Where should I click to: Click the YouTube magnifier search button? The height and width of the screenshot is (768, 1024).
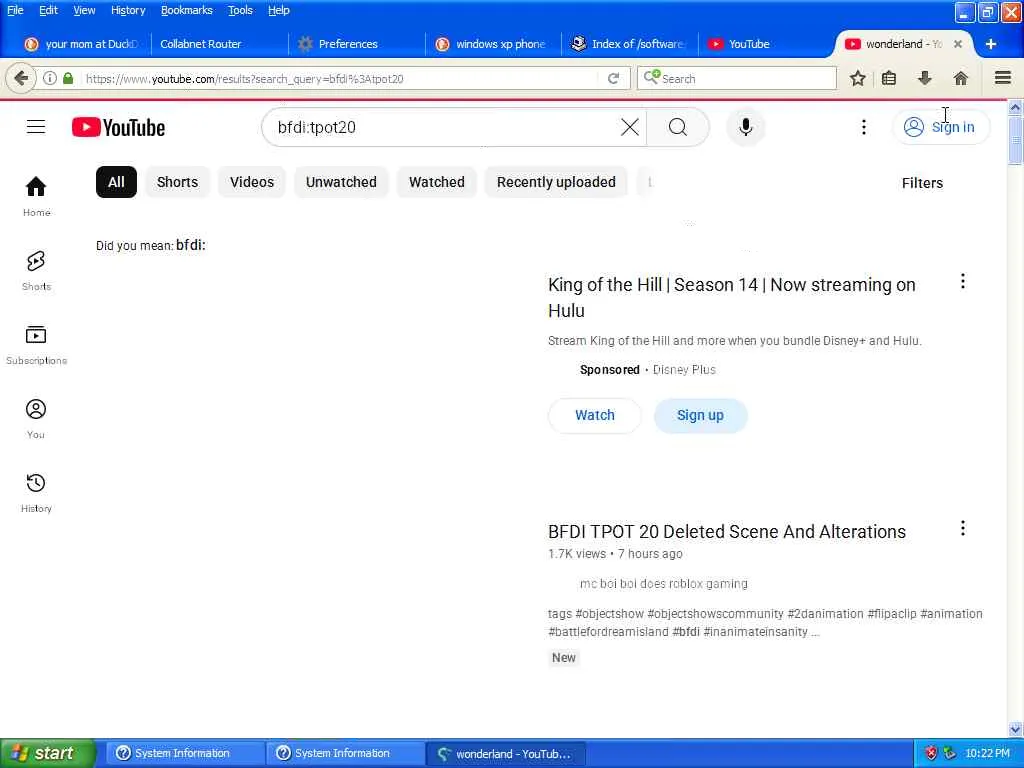tap(678, 127)
